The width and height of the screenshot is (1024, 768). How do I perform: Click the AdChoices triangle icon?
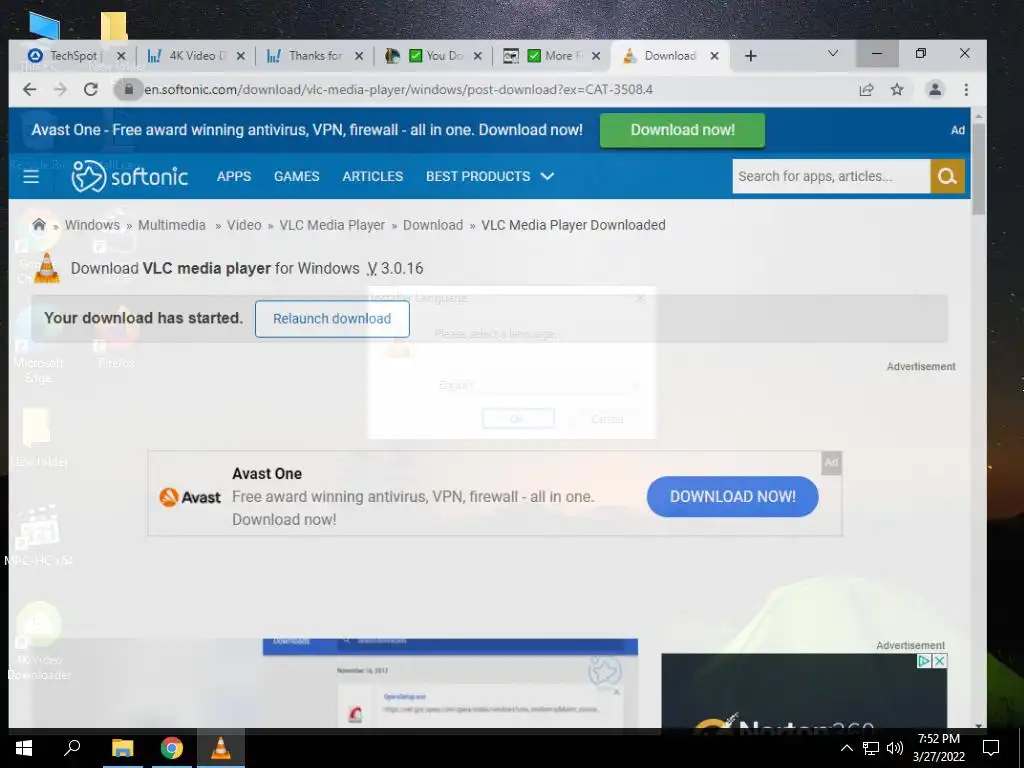coord(924,661)
